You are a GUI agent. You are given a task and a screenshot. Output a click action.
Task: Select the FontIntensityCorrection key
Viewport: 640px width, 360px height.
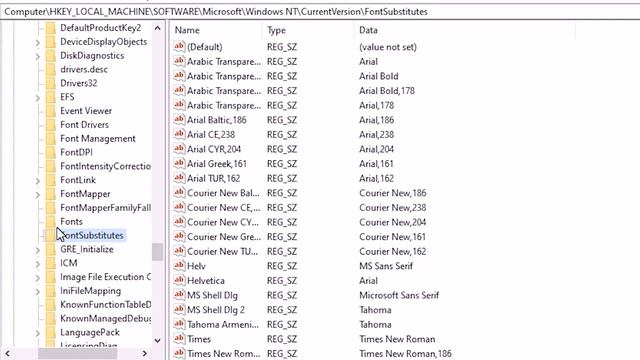click(x=105, y=166)
